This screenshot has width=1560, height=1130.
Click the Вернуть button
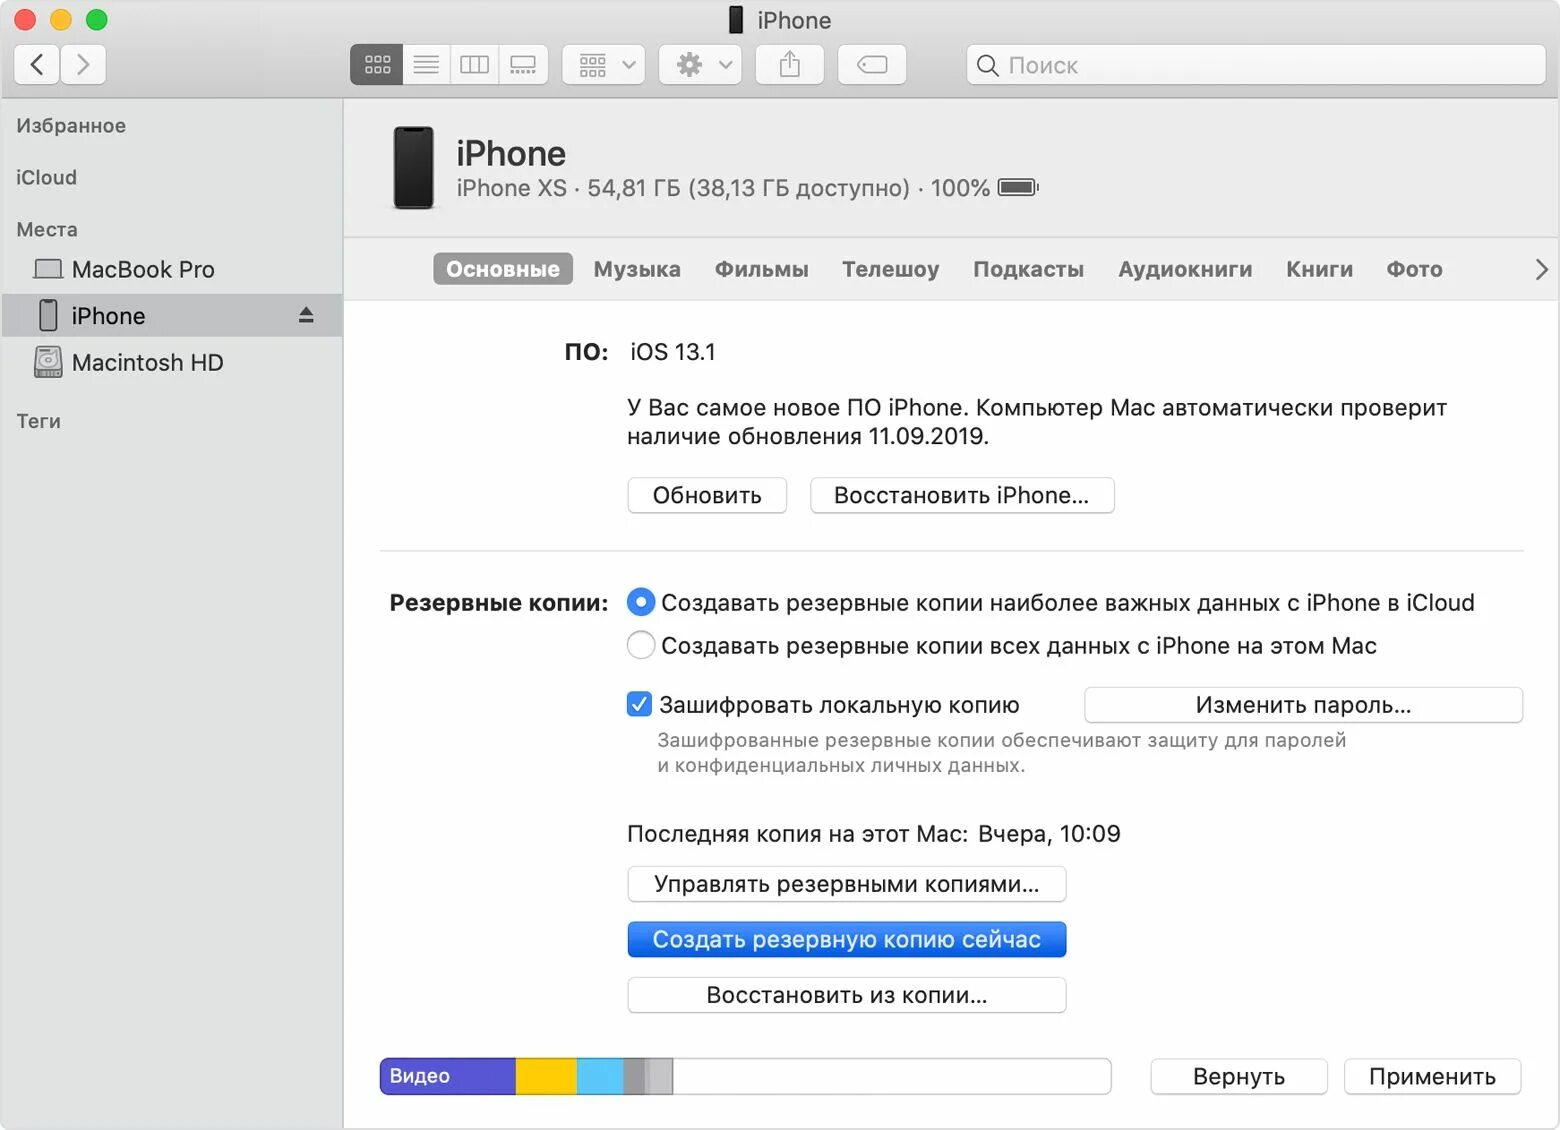[1239, 1076]
